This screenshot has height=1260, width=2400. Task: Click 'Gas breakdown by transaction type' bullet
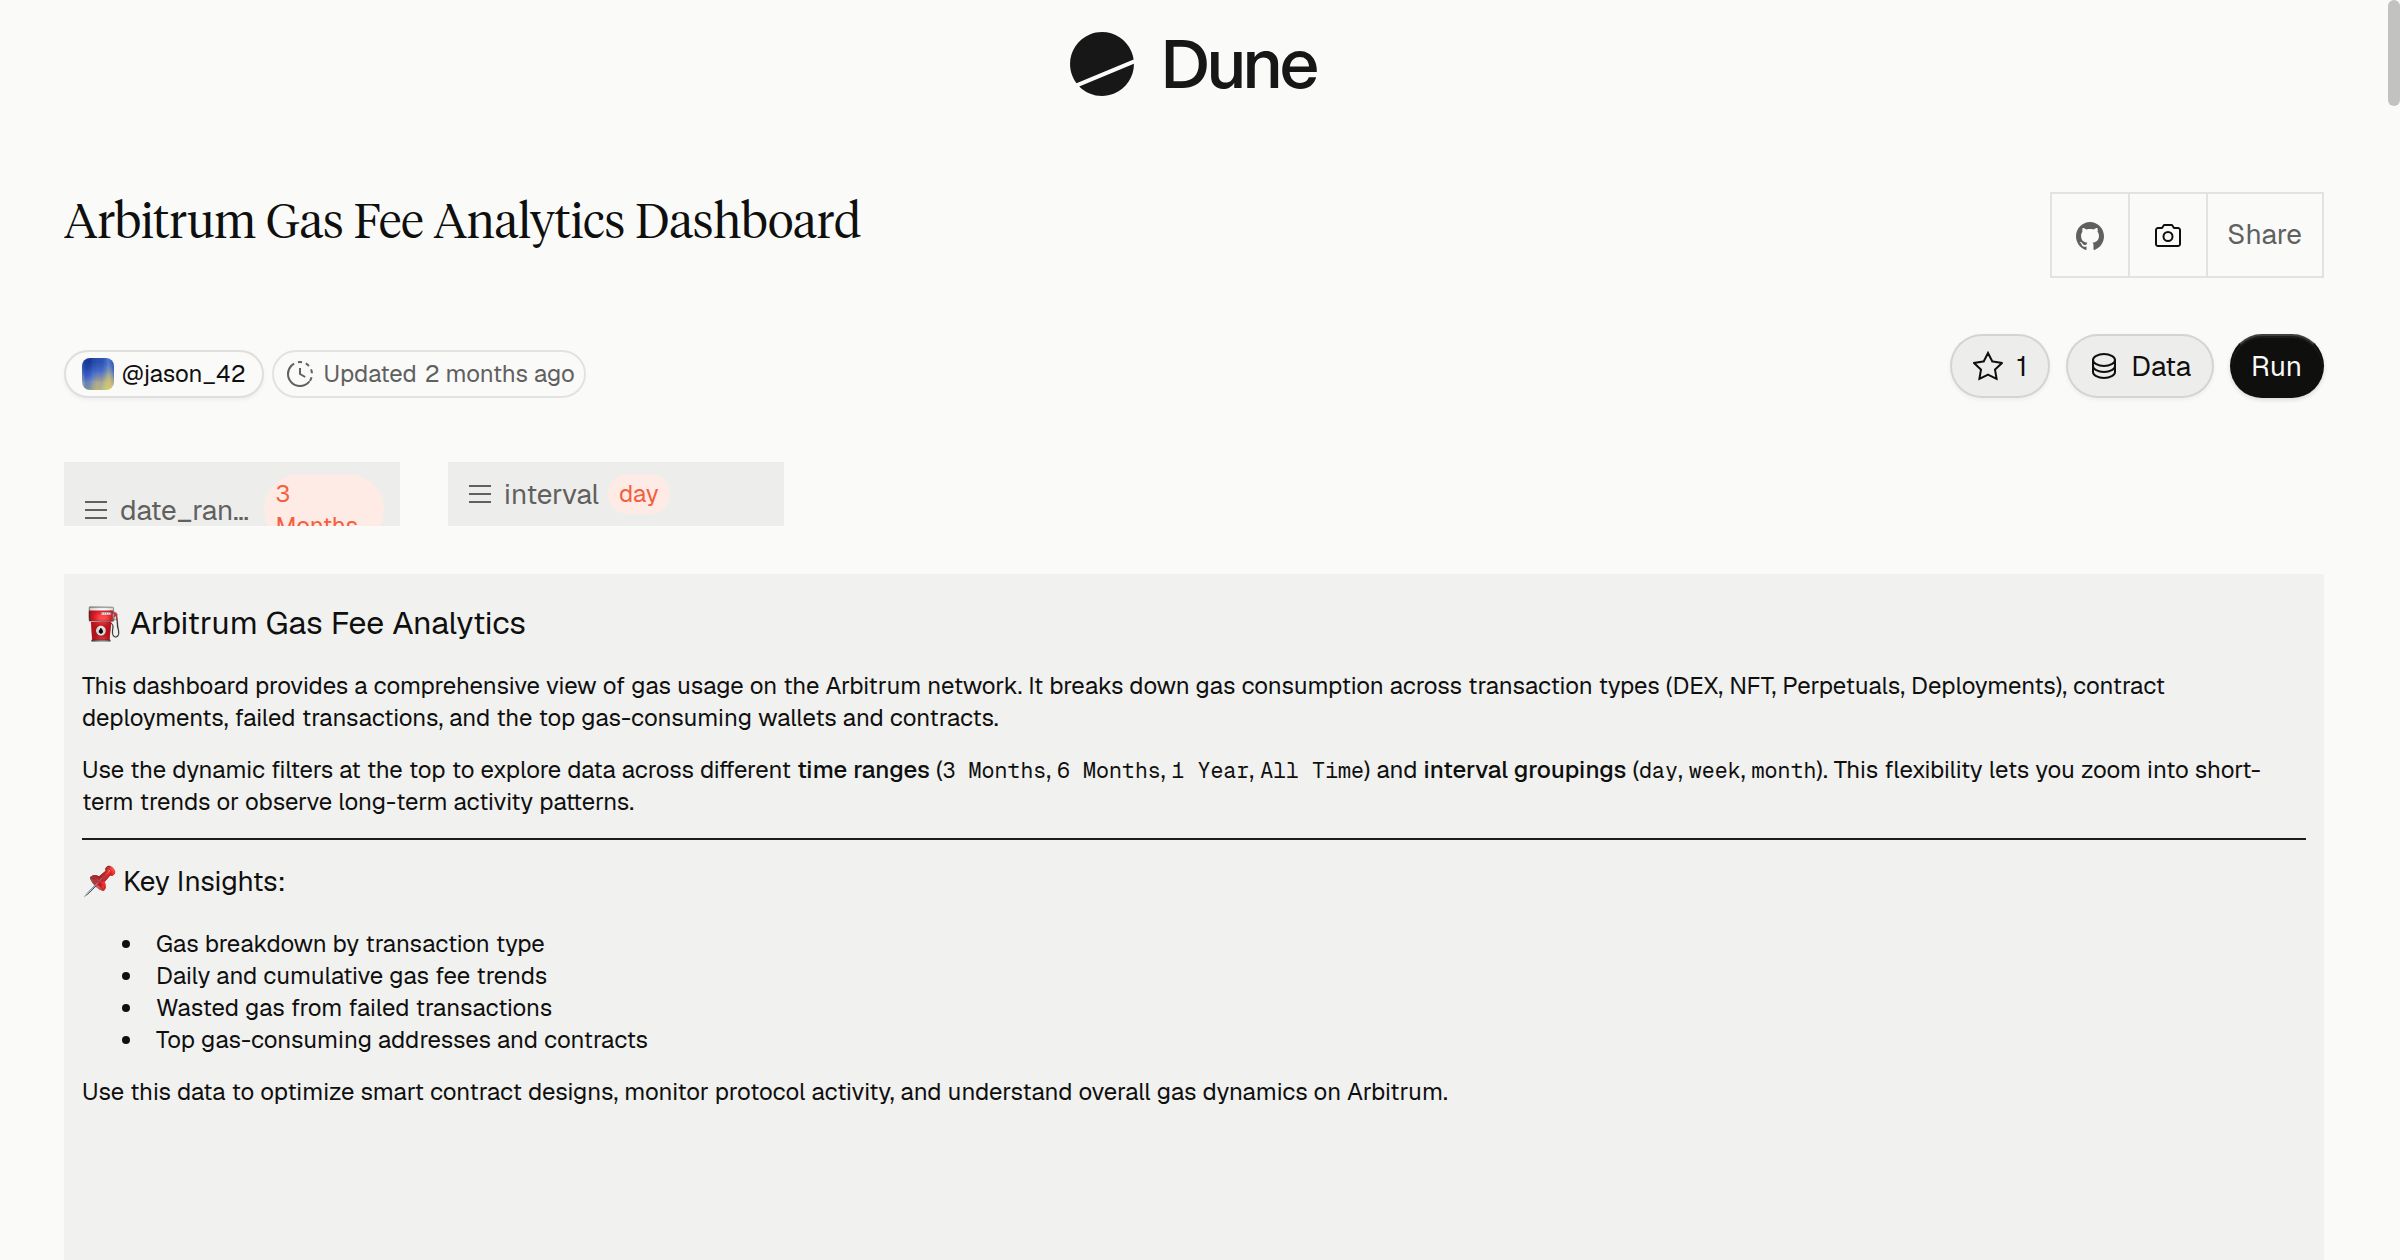pyautogui.click(x=350, y=944)
